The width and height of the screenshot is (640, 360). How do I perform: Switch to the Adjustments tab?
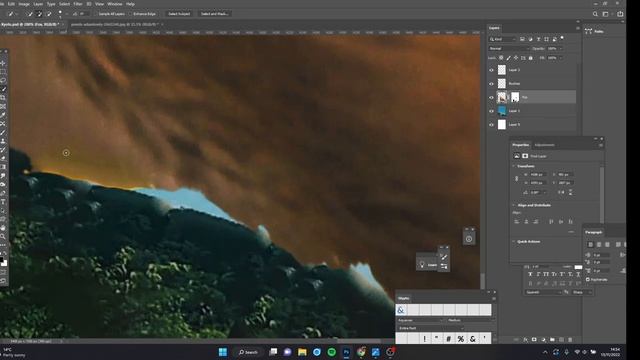544,145
